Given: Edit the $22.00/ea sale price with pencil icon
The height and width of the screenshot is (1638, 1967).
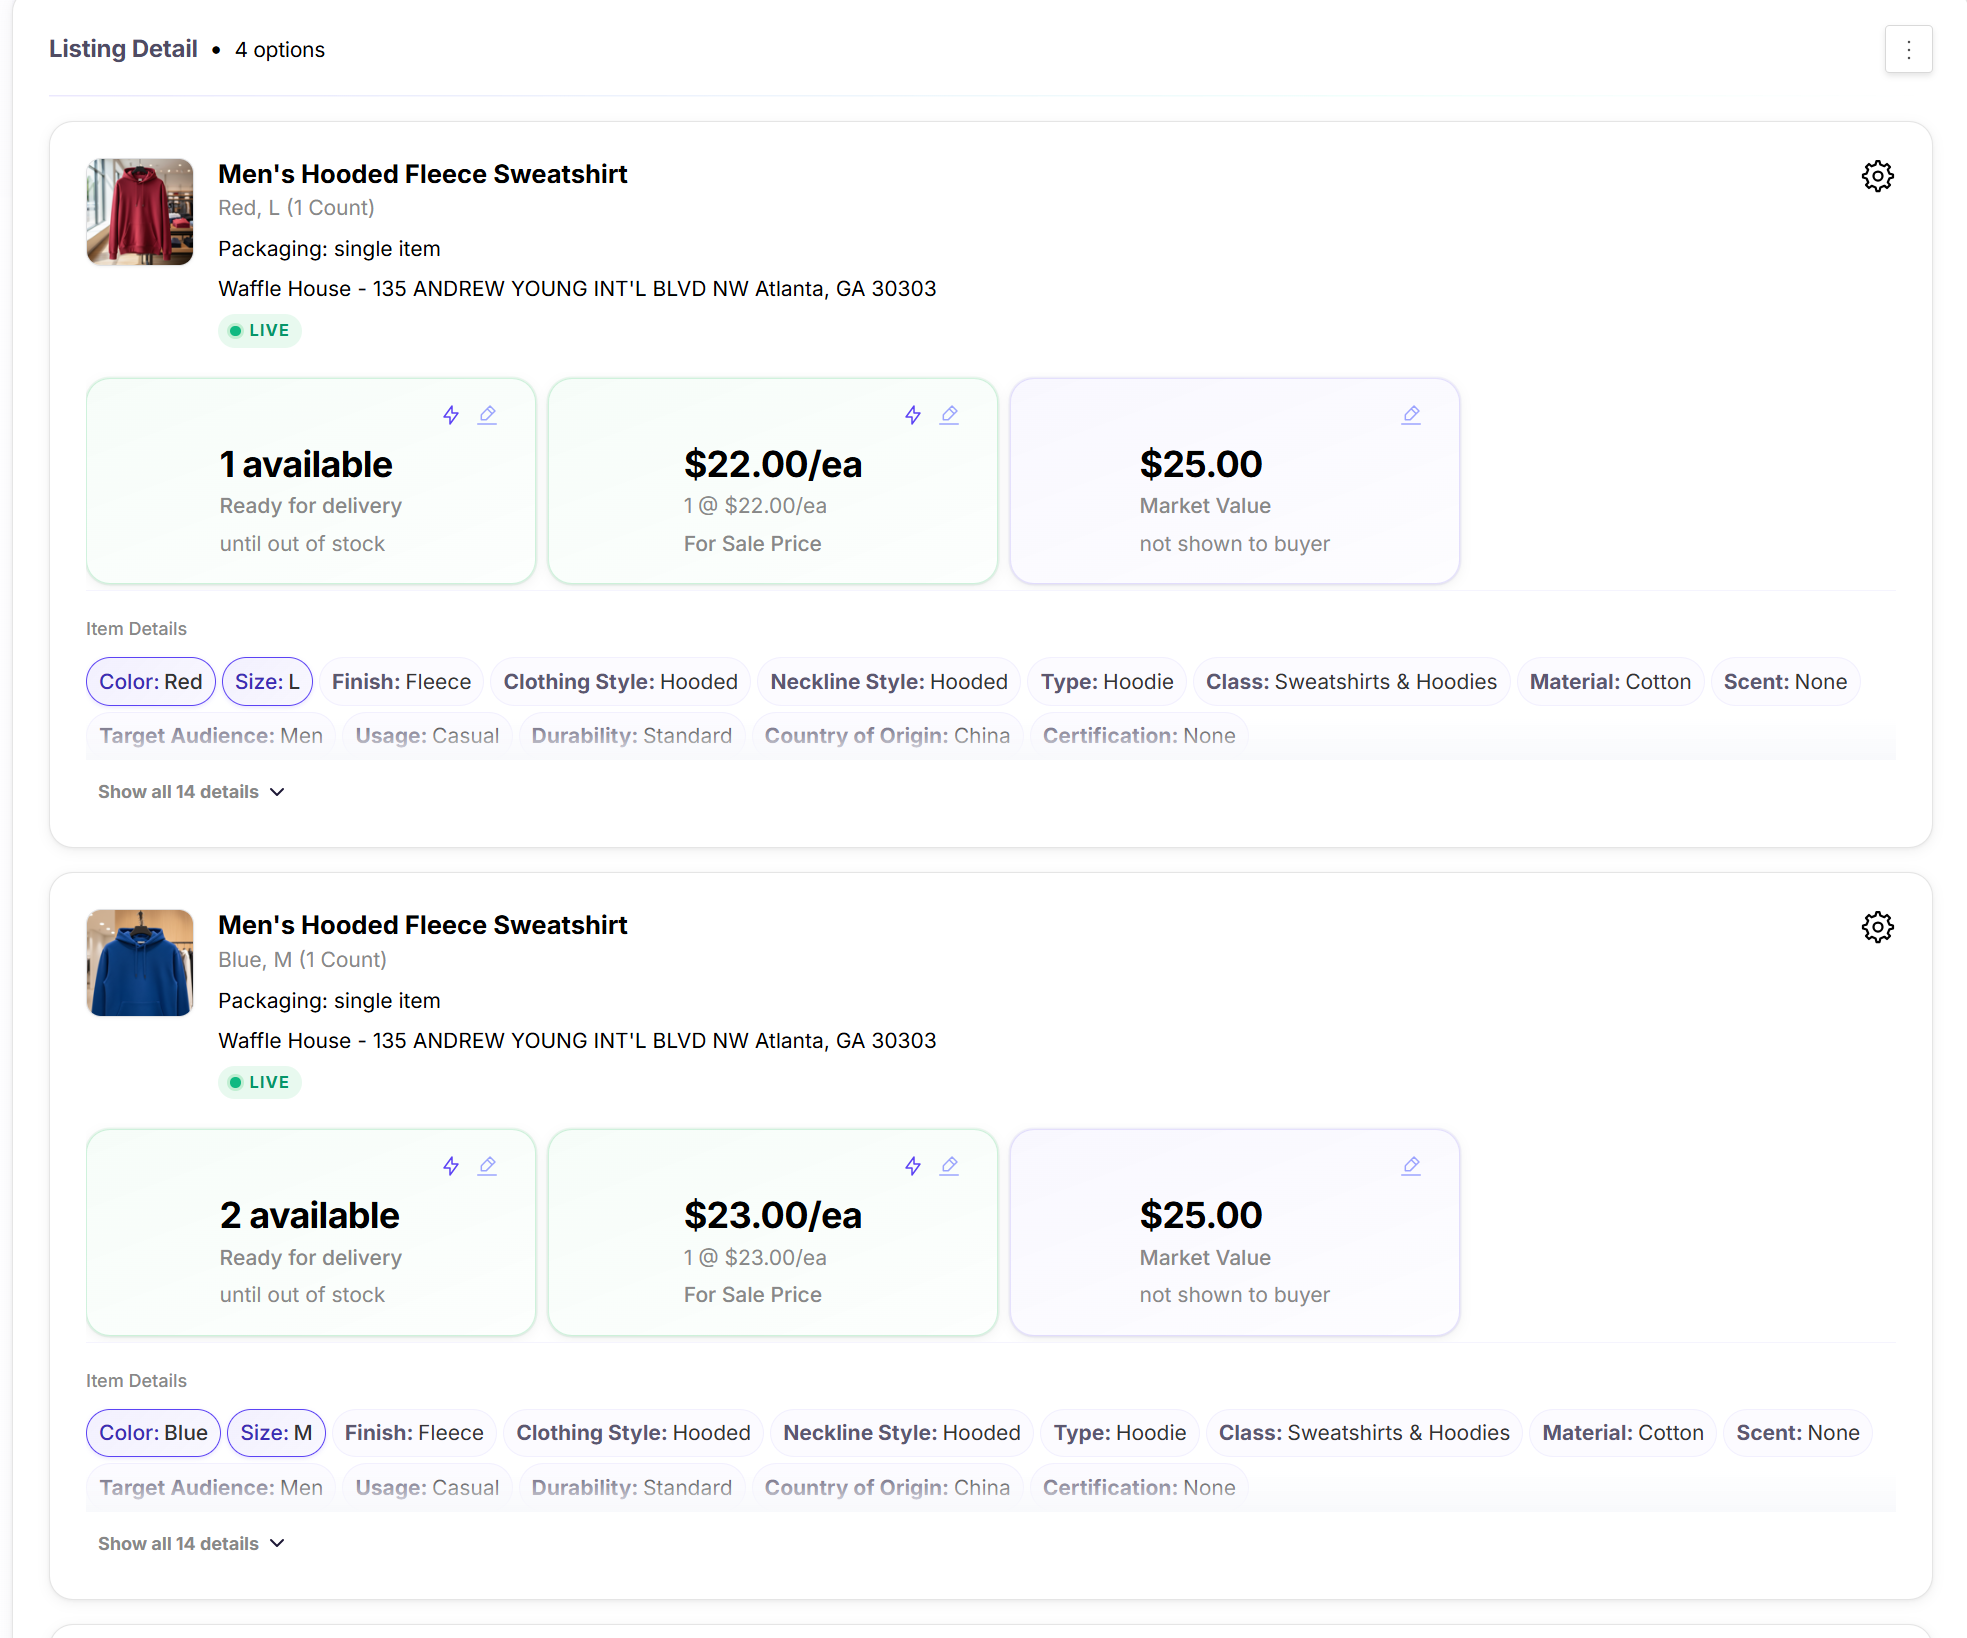Looking at the screenshot, I should [x=949, y=414].
